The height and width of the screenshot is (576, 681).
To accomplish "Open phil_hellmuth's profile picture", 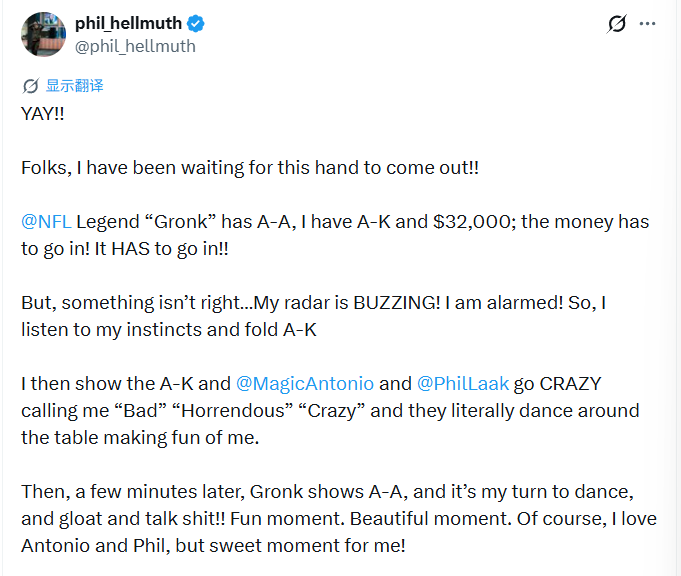I will pos(43,35).
